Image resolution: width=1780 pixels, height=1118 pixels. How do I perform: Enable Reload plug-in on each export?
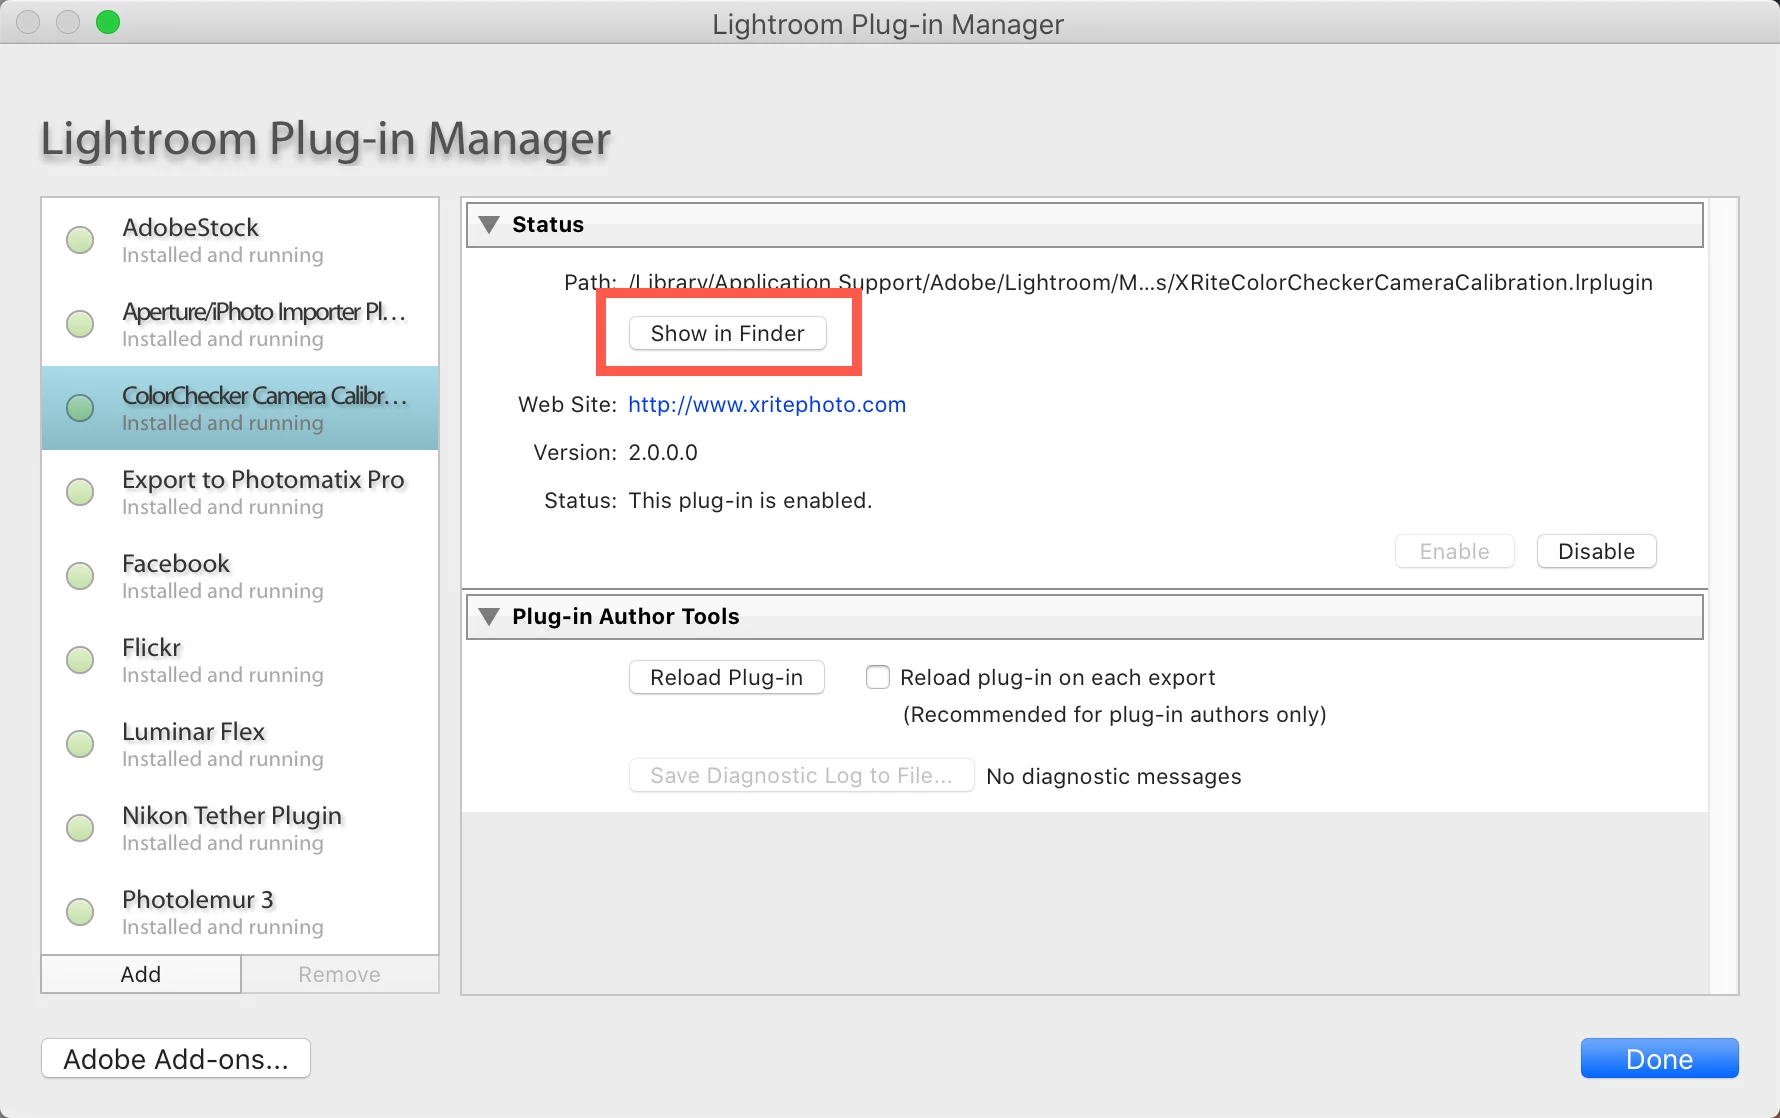click(x=877, y=677)
